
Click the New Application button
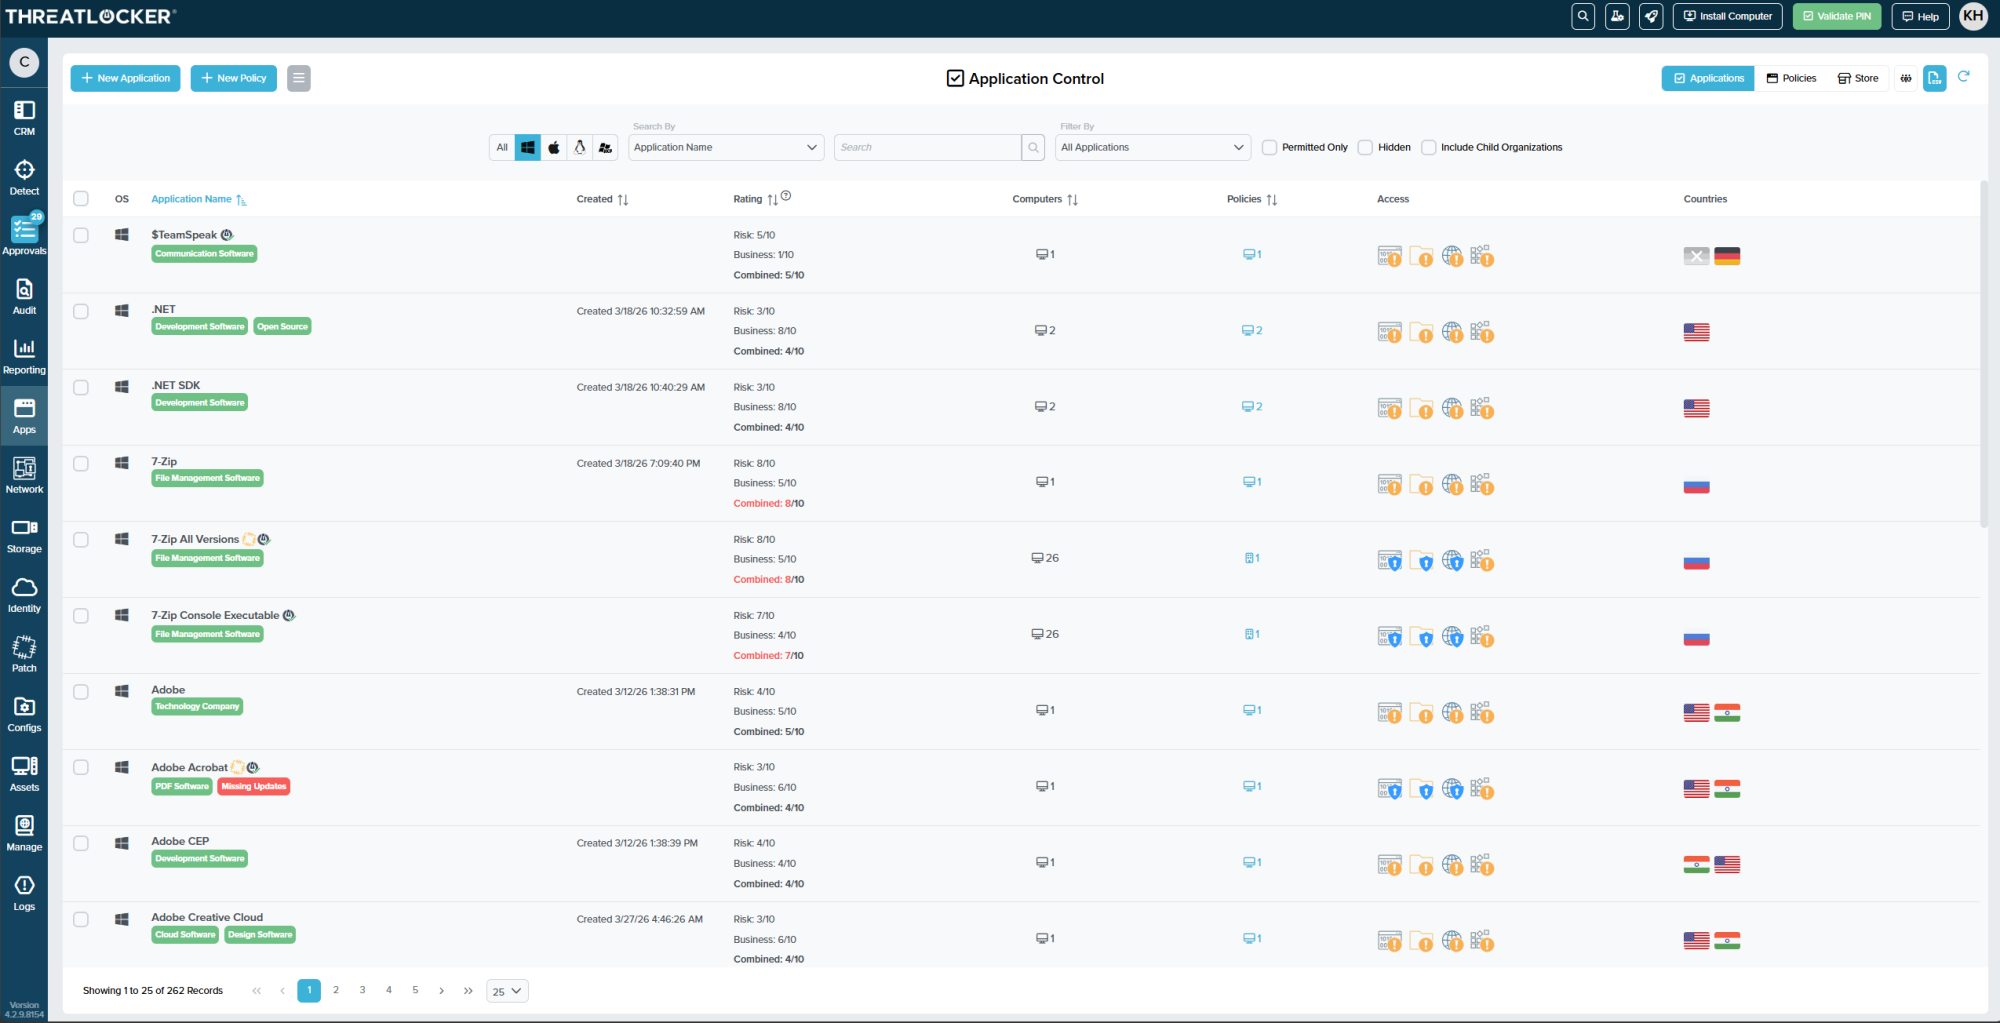[125, 78]
